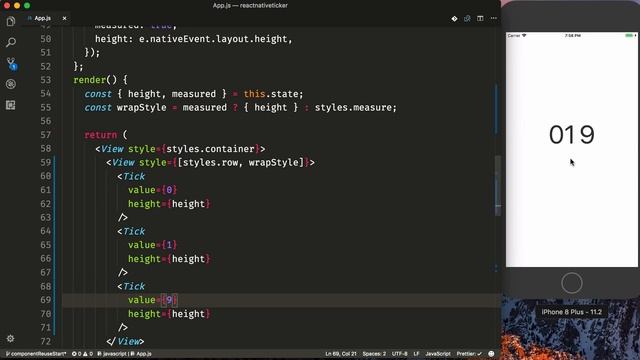Change end of line via LF item

(x=416, y=354)
